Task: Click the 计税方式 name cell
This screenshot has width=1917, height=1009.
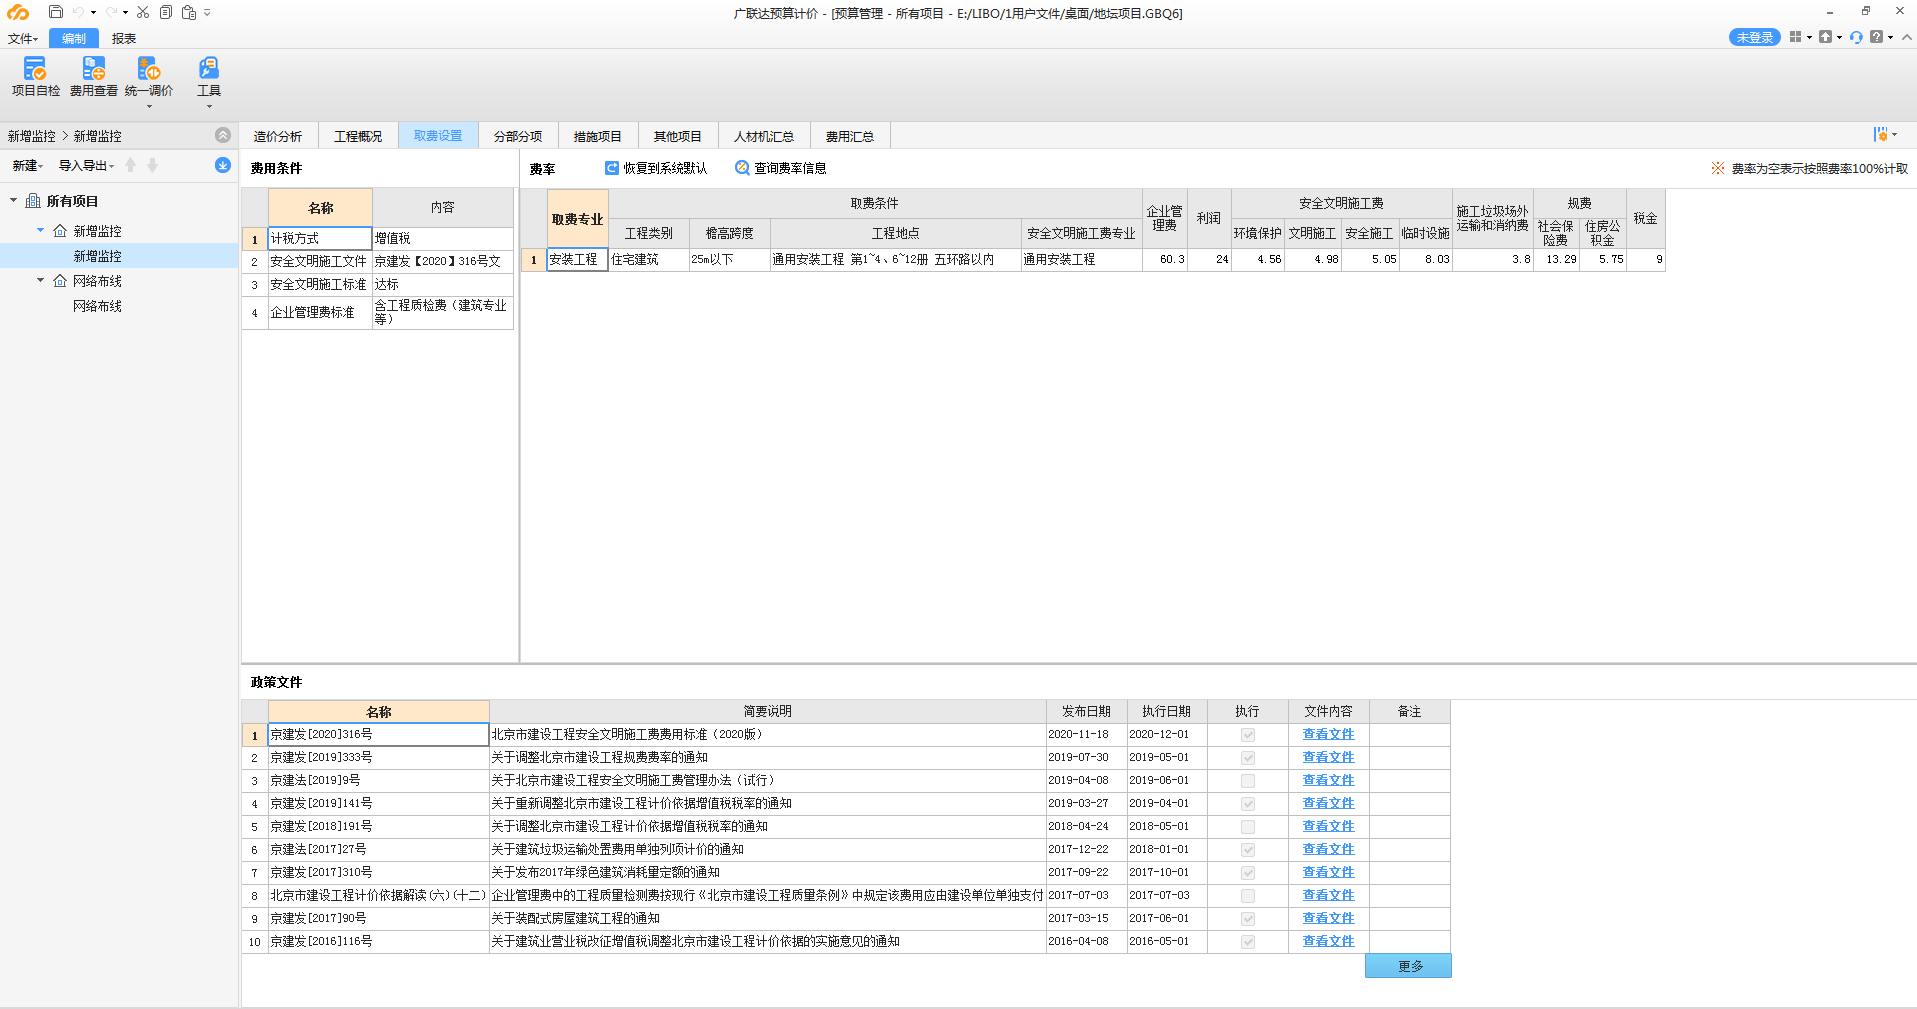Action: tap(320, 238)
